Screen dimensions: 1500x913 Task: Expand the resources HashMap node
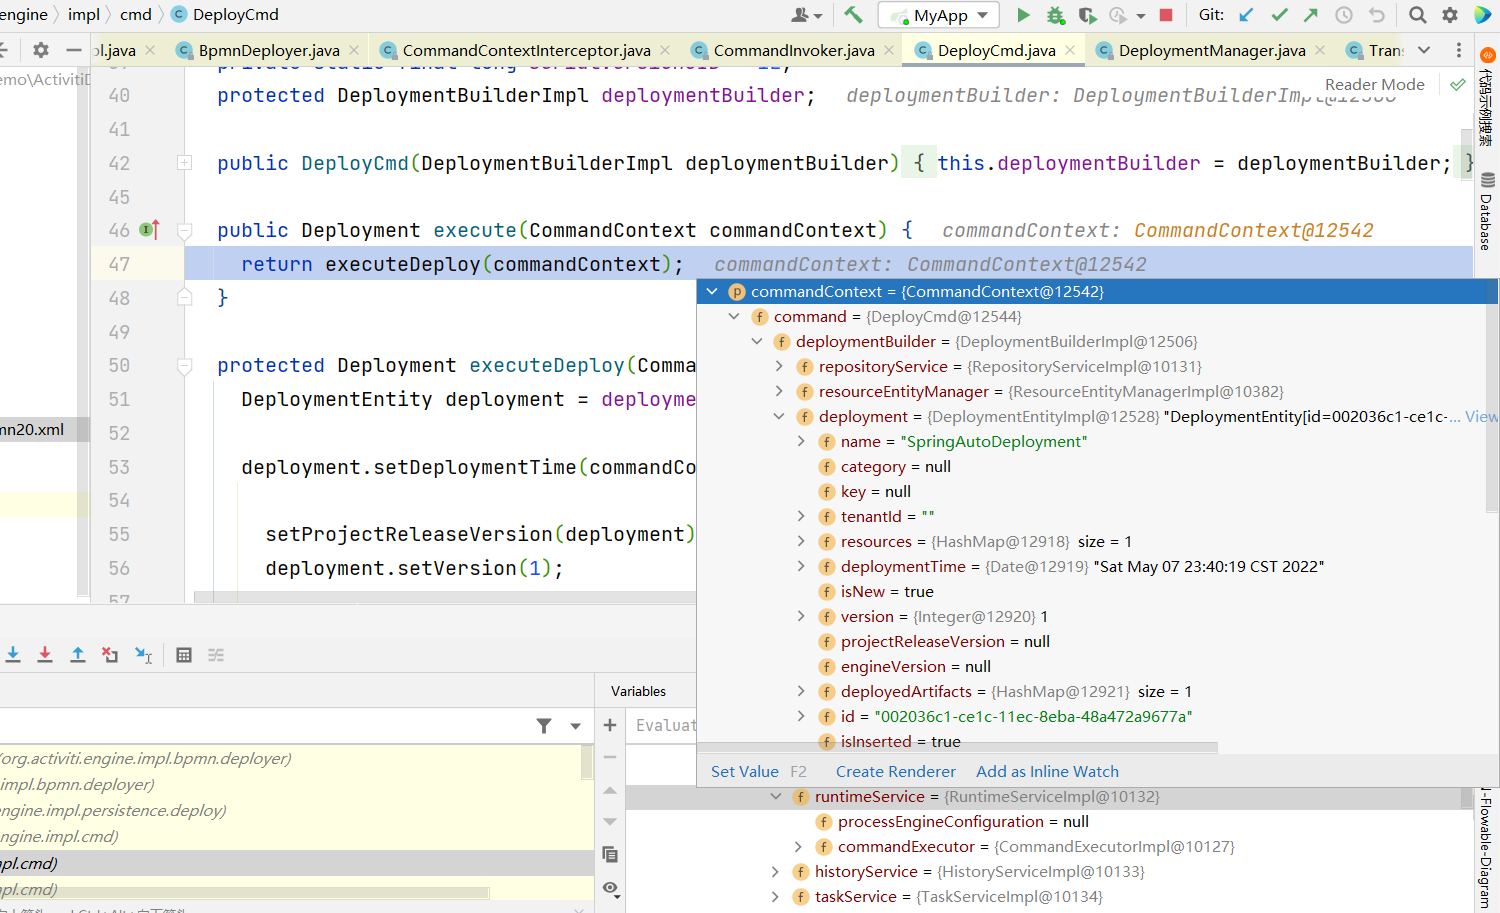point(801,542)
